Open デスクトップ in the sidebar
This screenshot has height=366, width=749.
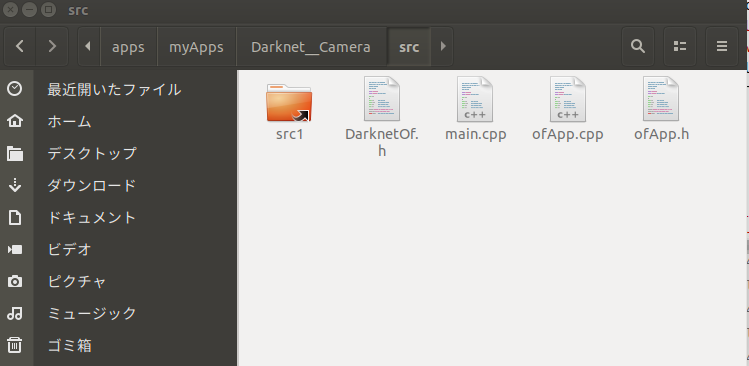click(x=92, y=153)
